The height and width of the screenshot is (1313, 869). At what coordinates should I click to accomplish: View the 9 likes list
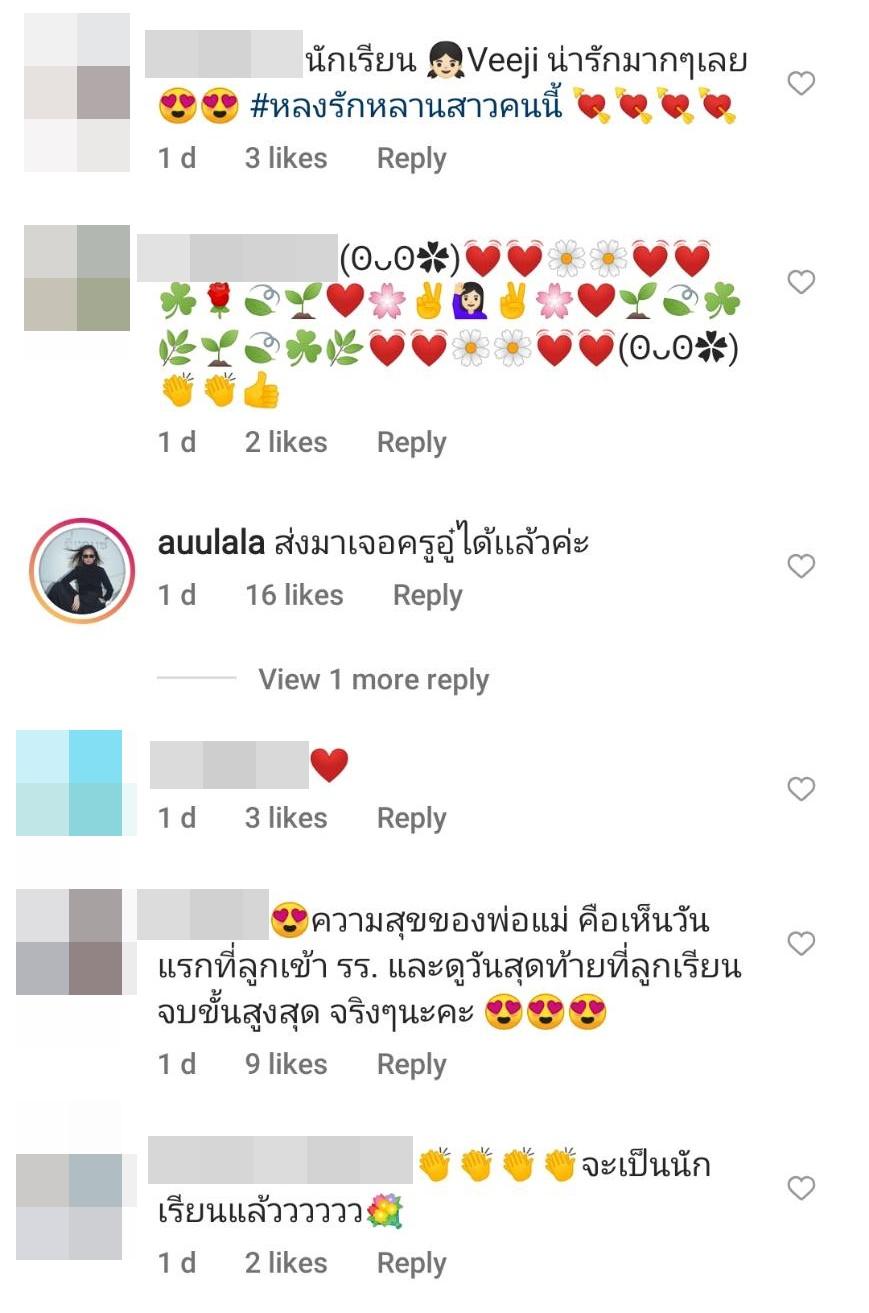(286, 1064)
